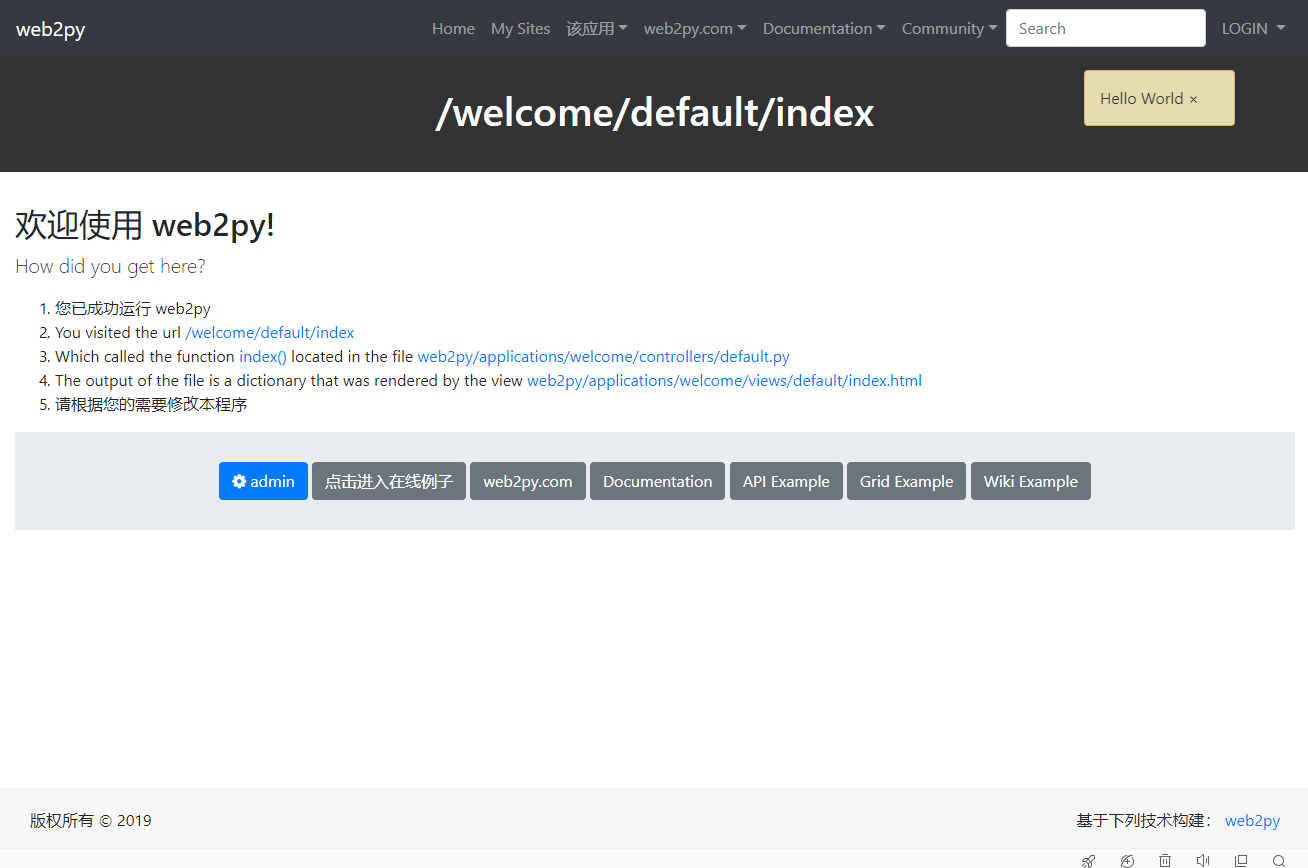Open the Grid Example button
The width and height of the screenshot is (1308, 868).
(906, 481)
